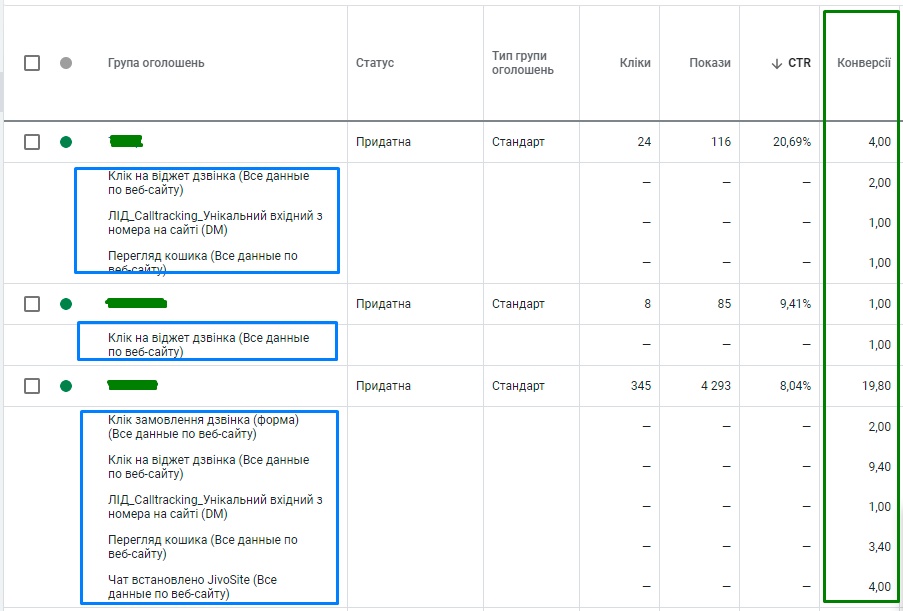Click green status dot for 345-click ad group
This screenshot has width=903, height=611.
pyautogui.click(x=66, y=386)
